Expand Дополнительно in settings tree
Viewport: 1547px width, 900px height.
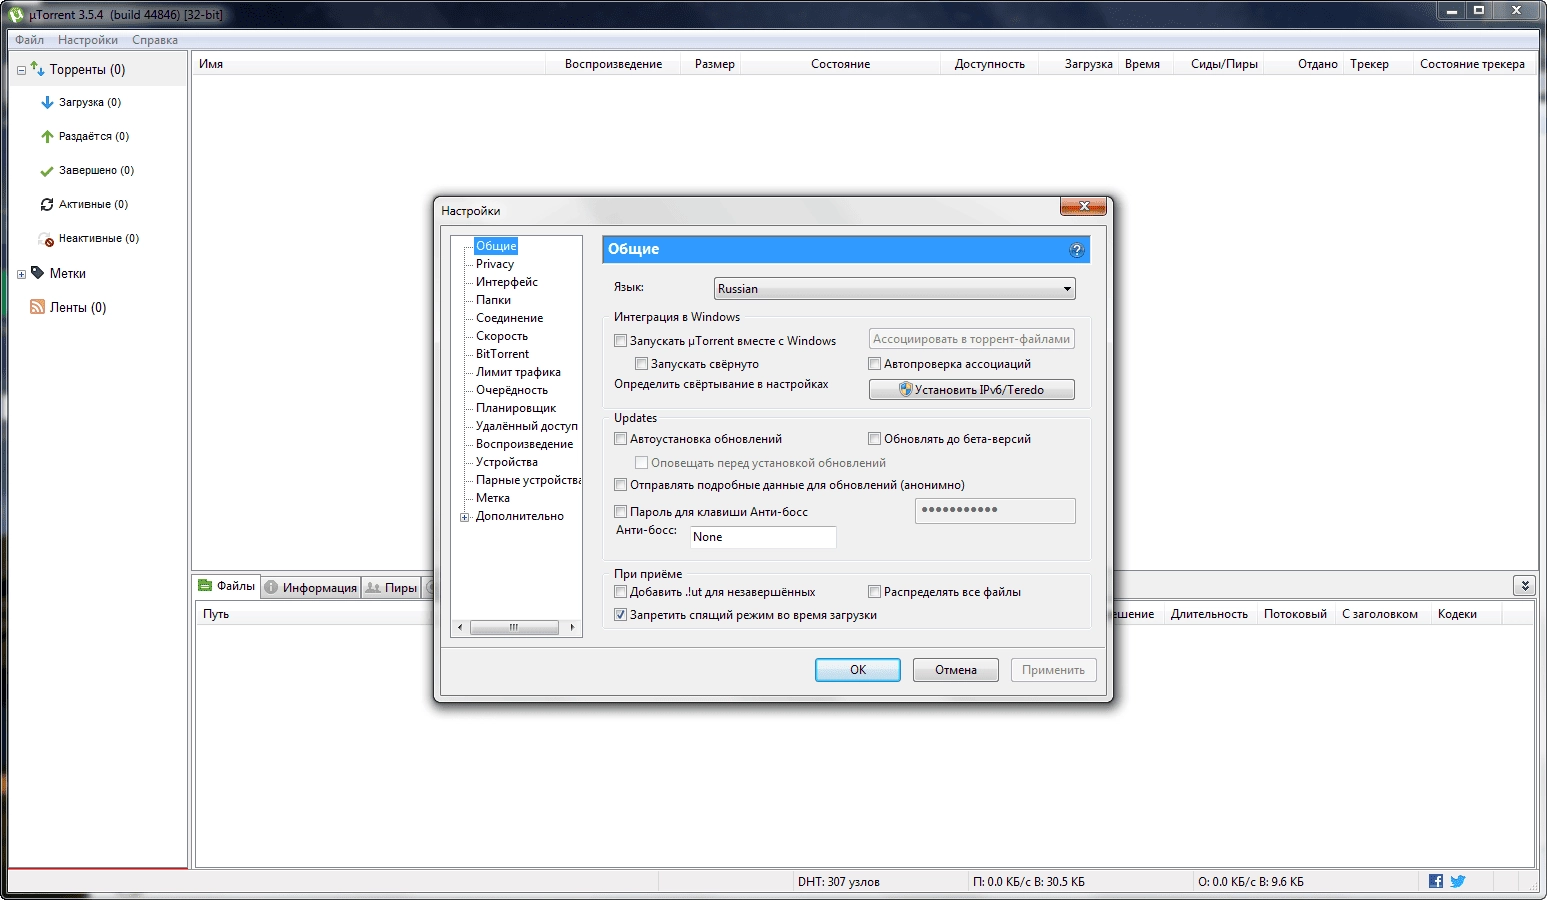(x=464, y=517)
